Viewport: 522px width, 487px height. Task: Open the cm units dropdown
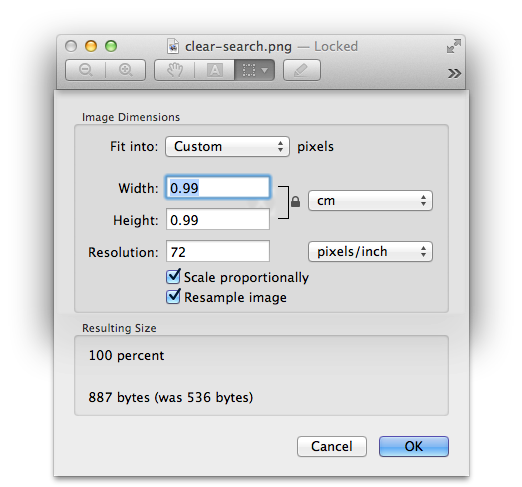370,201
